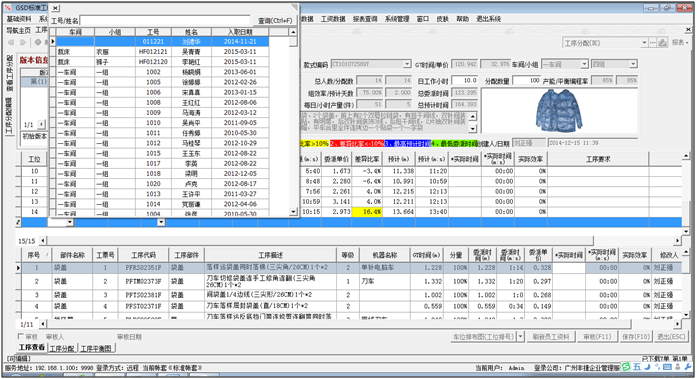The image size is (697, 379).
Task: Click the red legend swatch <-10%
Action: click(x=357, y=144)
